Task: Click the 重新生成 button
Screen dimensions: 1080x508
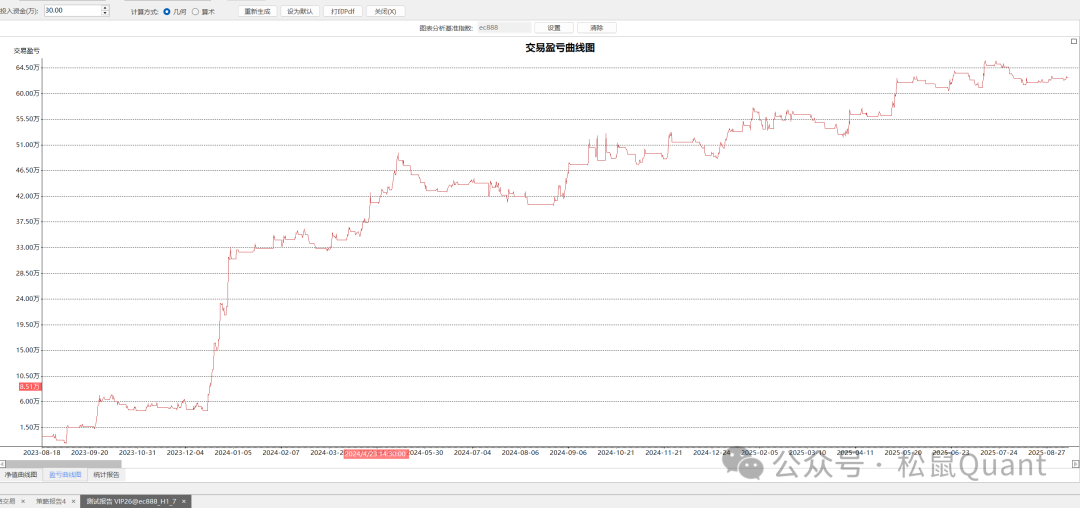Action: click(x=257, y=11)
